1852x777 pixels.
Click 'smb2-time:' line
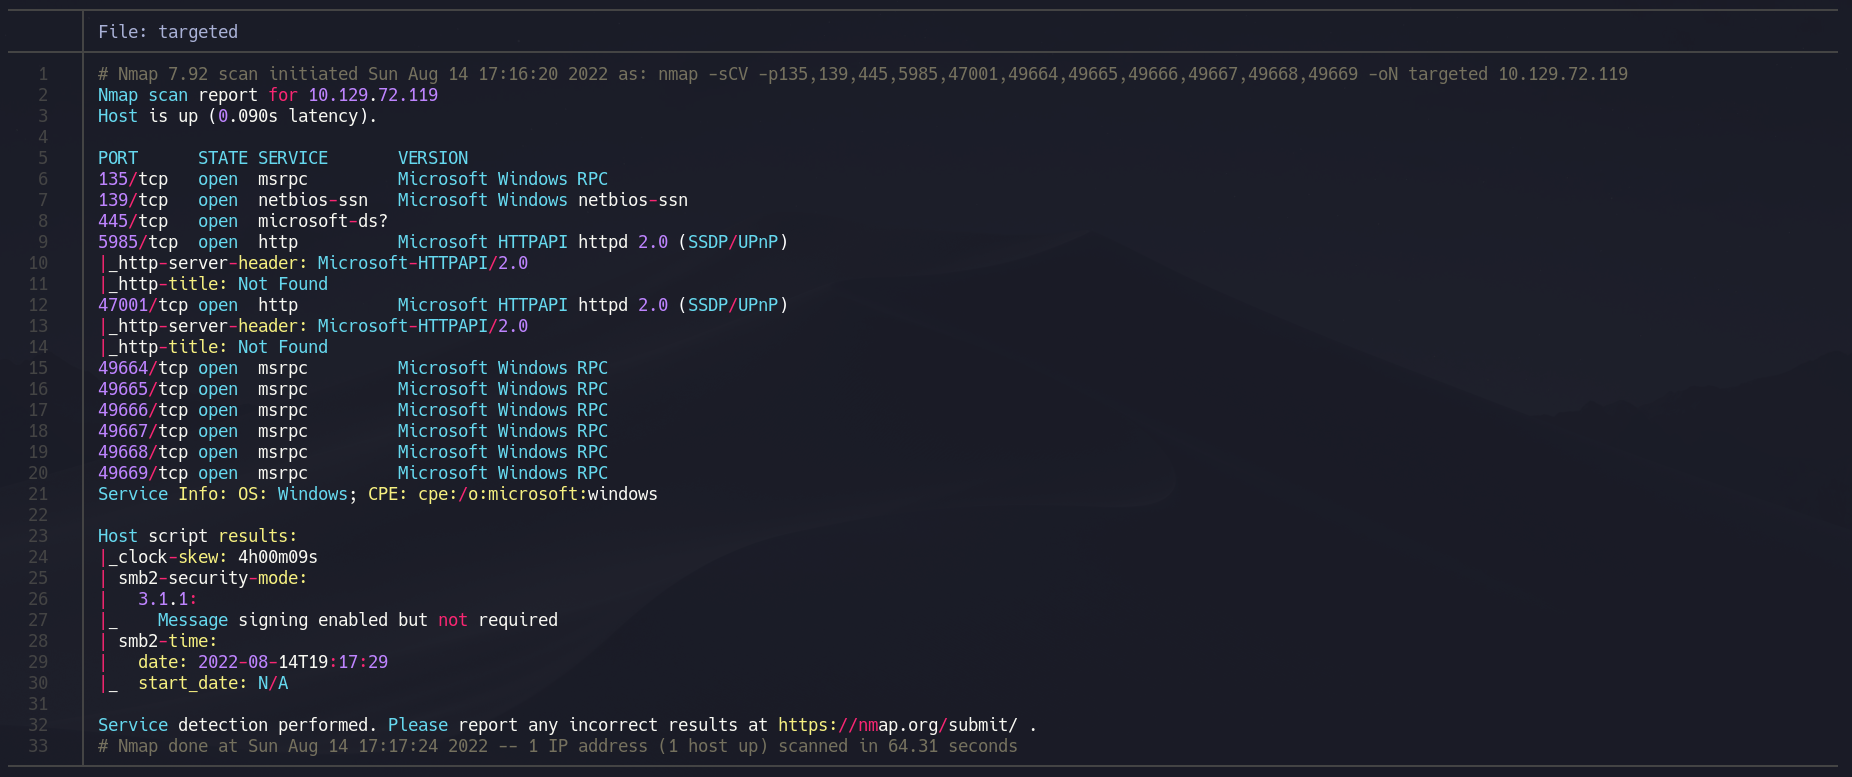(168, 641)
